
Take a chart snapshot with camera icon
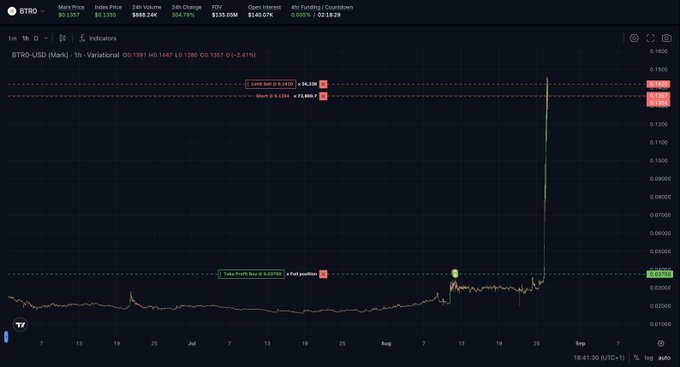click(x=667, y=38)
